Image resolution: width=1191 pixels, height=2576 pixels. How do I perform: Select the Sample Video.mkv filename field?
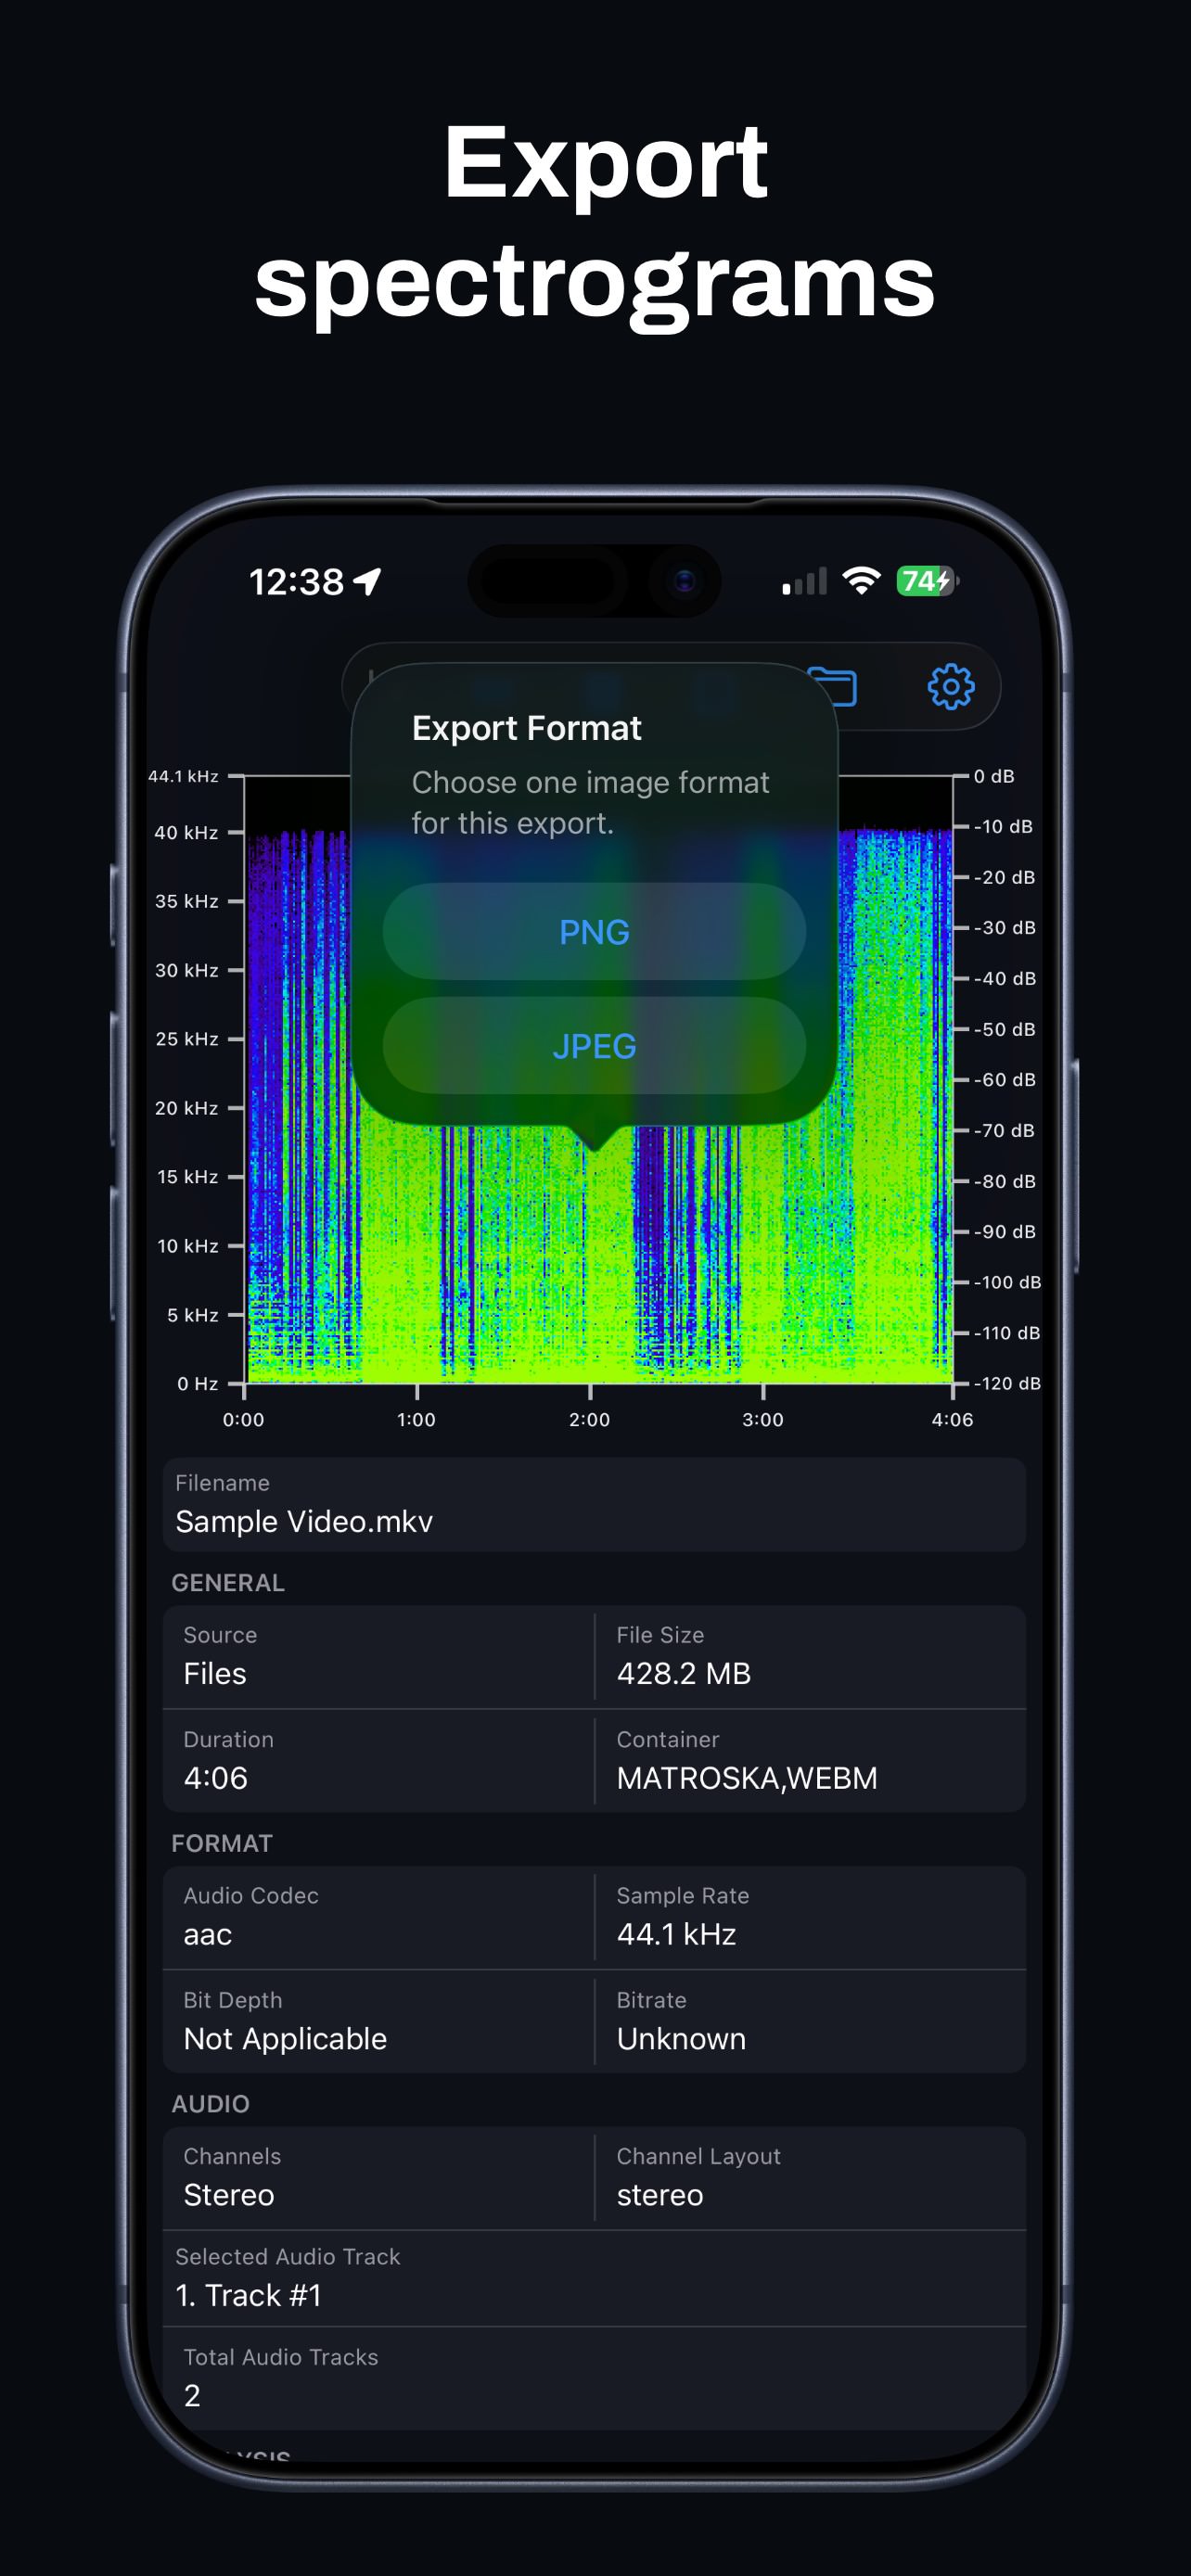point(594,1504)
